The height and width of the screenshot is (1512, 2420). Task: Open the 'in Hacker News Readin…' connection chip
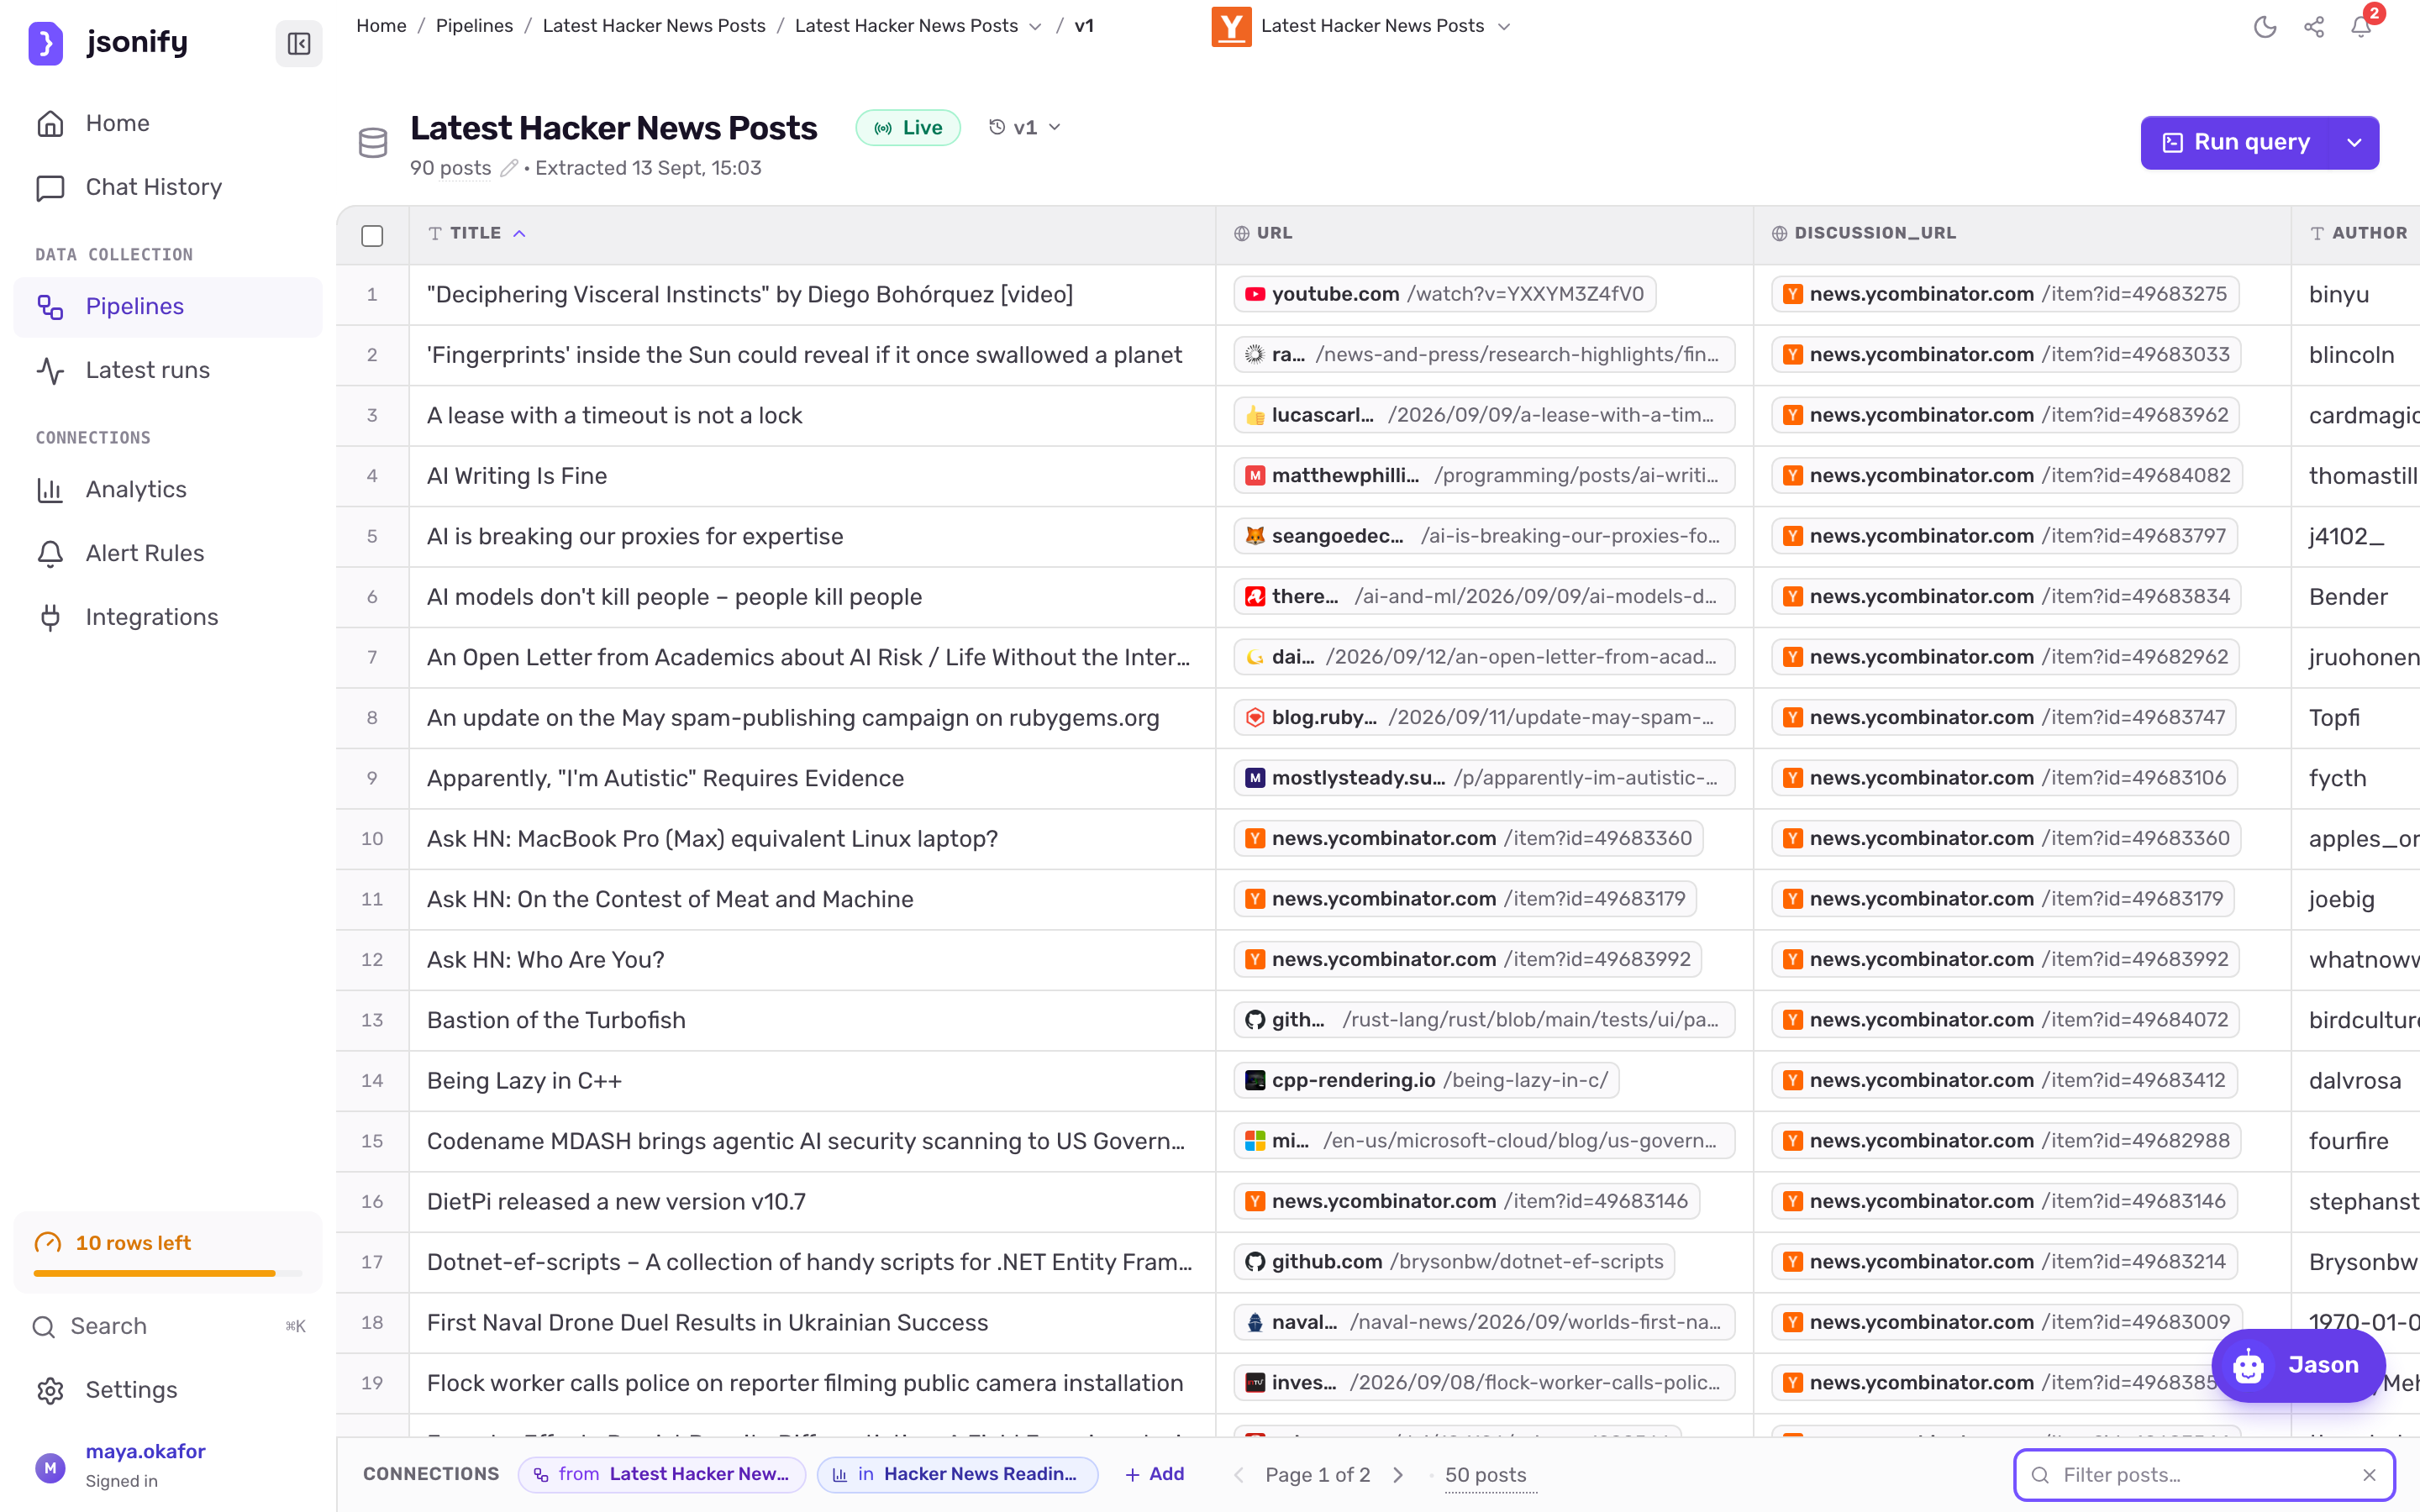click(957, 1474)
